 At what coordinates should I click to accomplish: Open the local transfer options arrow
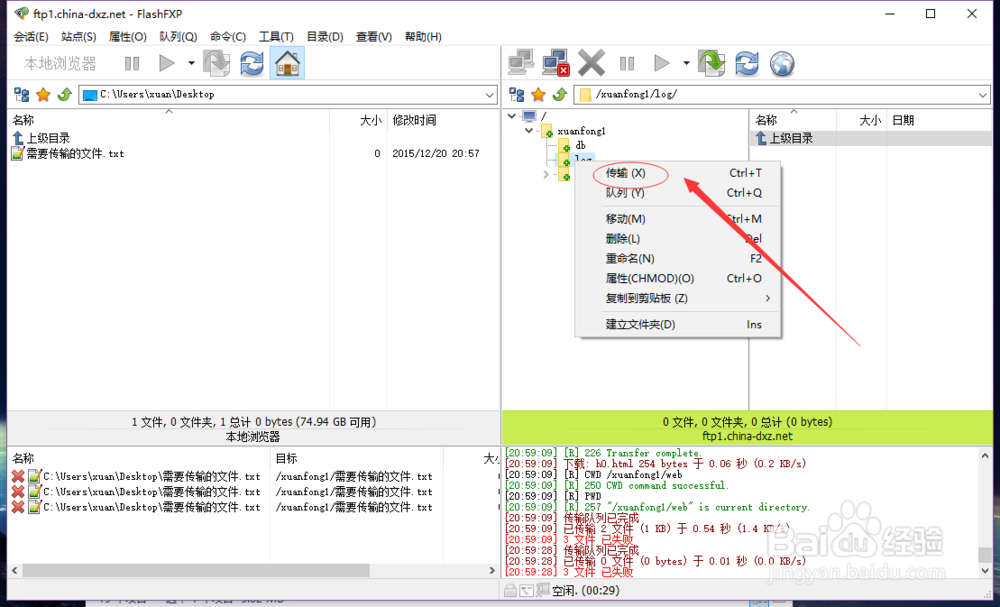click(x=191, y=63)
